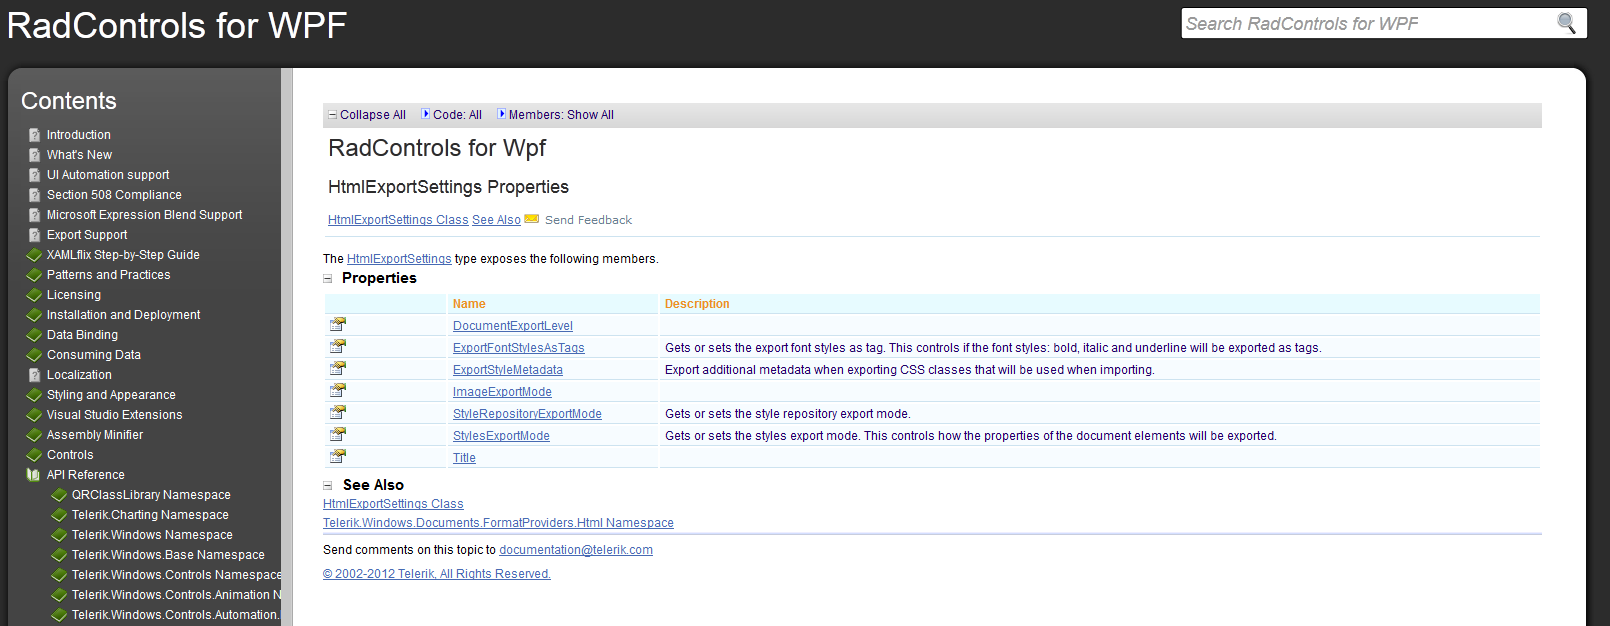Open HtmlExportSettings Class link under the heading
The height and width of the screenshot is (626, 1610).
click(x=398, y=220)
